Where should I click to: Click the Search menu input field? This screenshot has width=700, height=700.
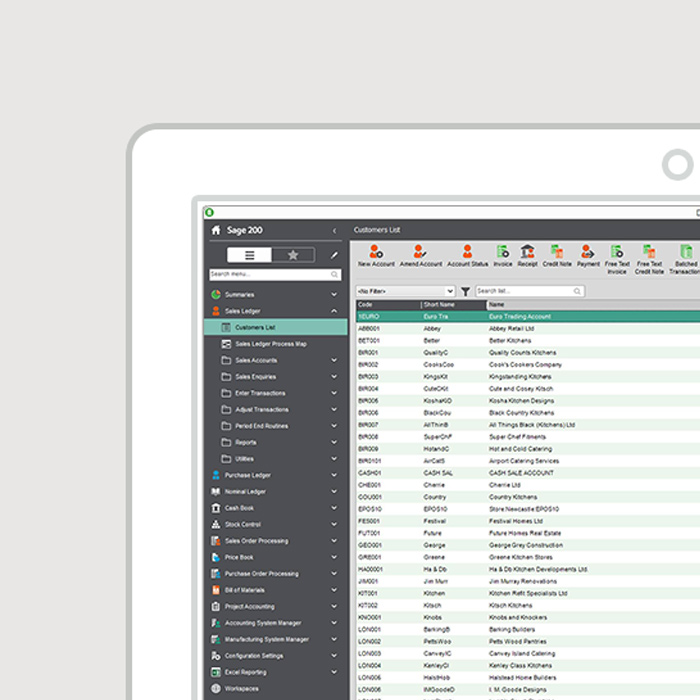click(275, 274)
